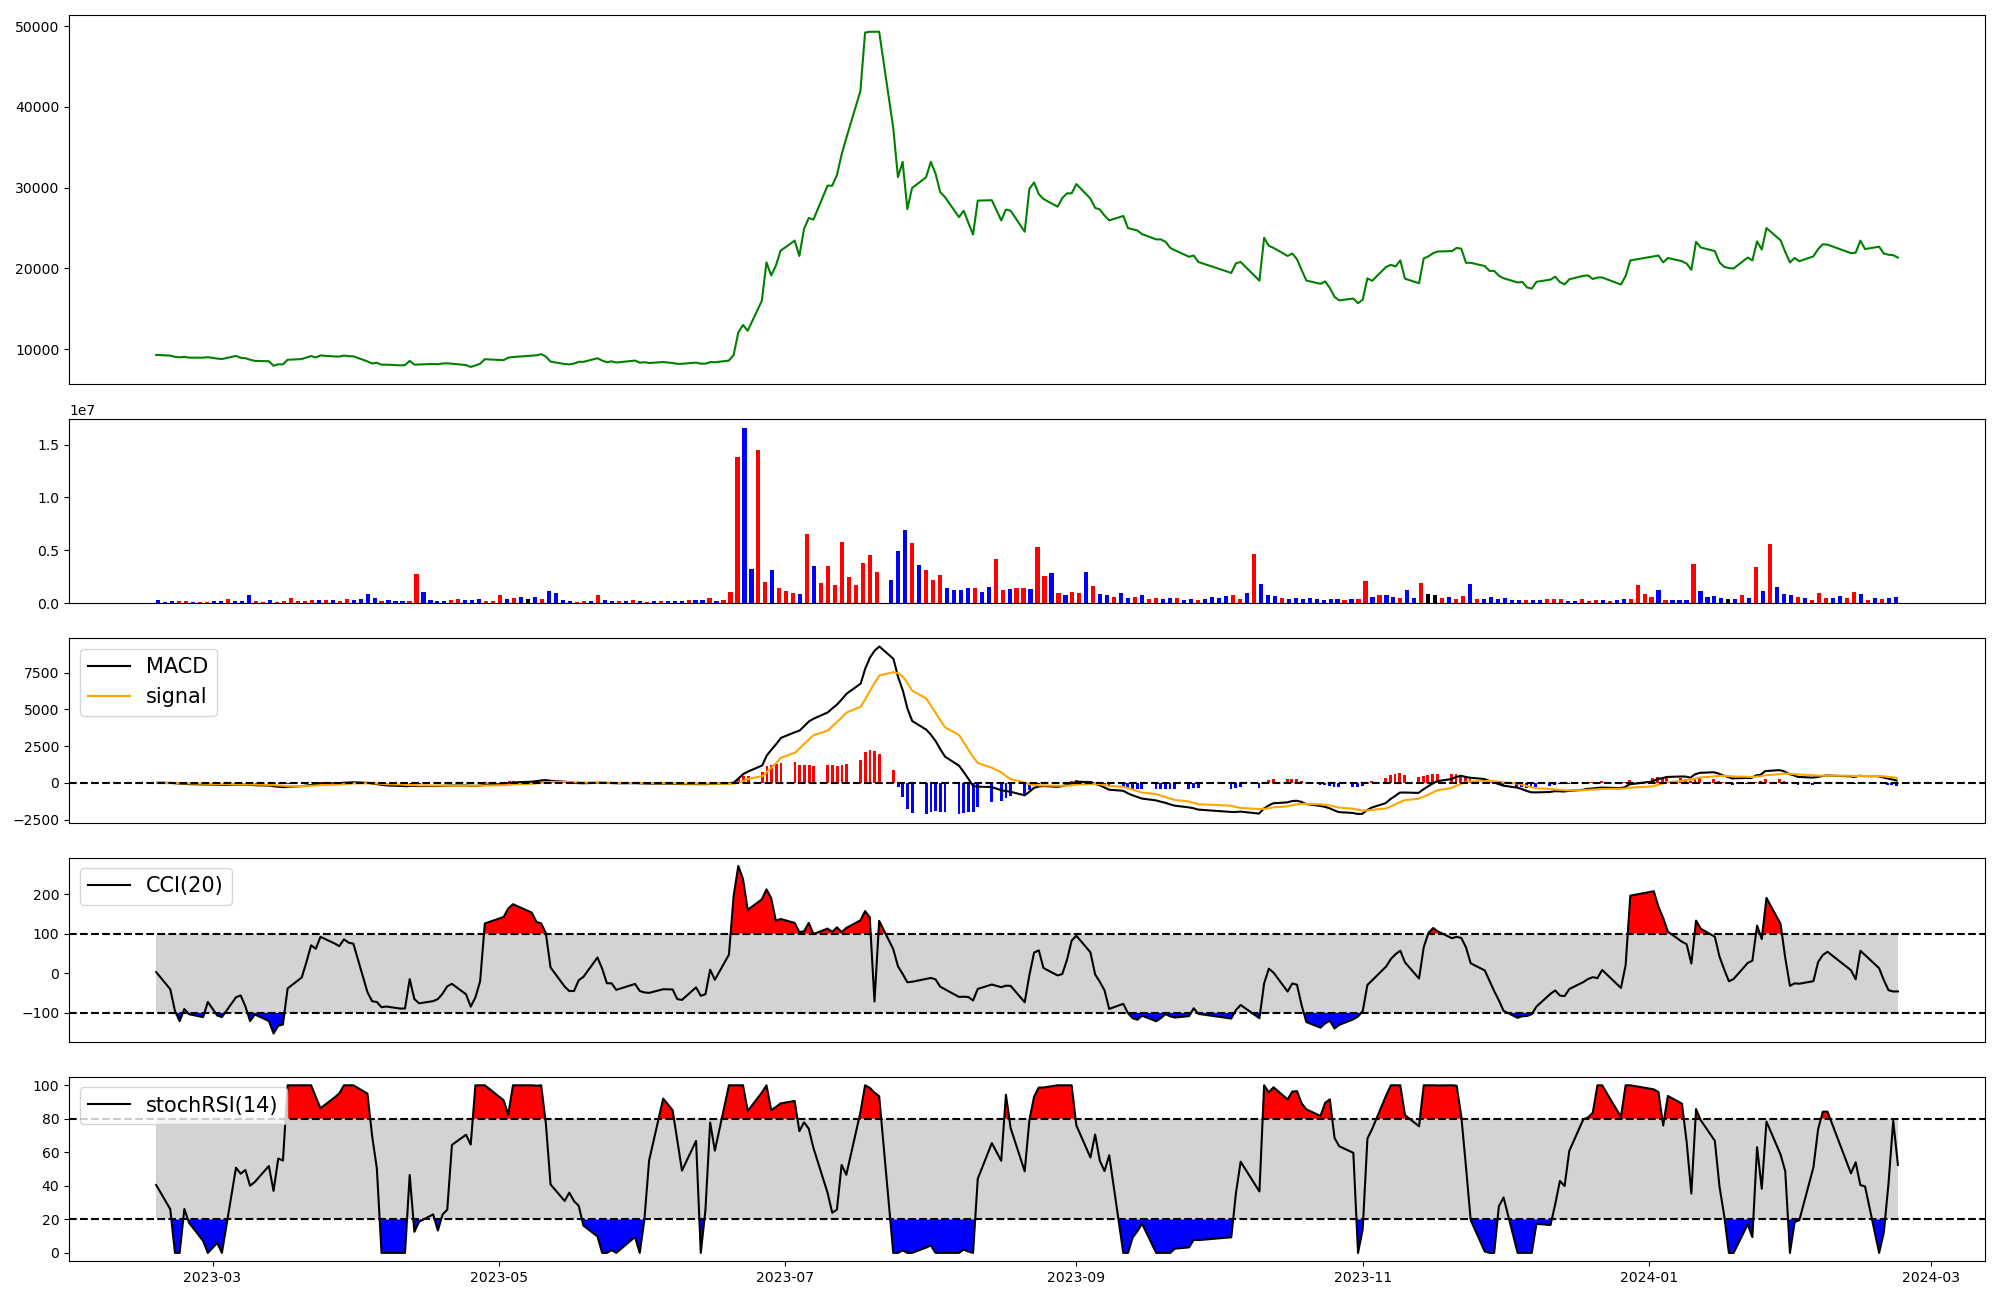Click the -100 tick on CCI axis
This screenshot has width=2000, height=1300.
40,1013
